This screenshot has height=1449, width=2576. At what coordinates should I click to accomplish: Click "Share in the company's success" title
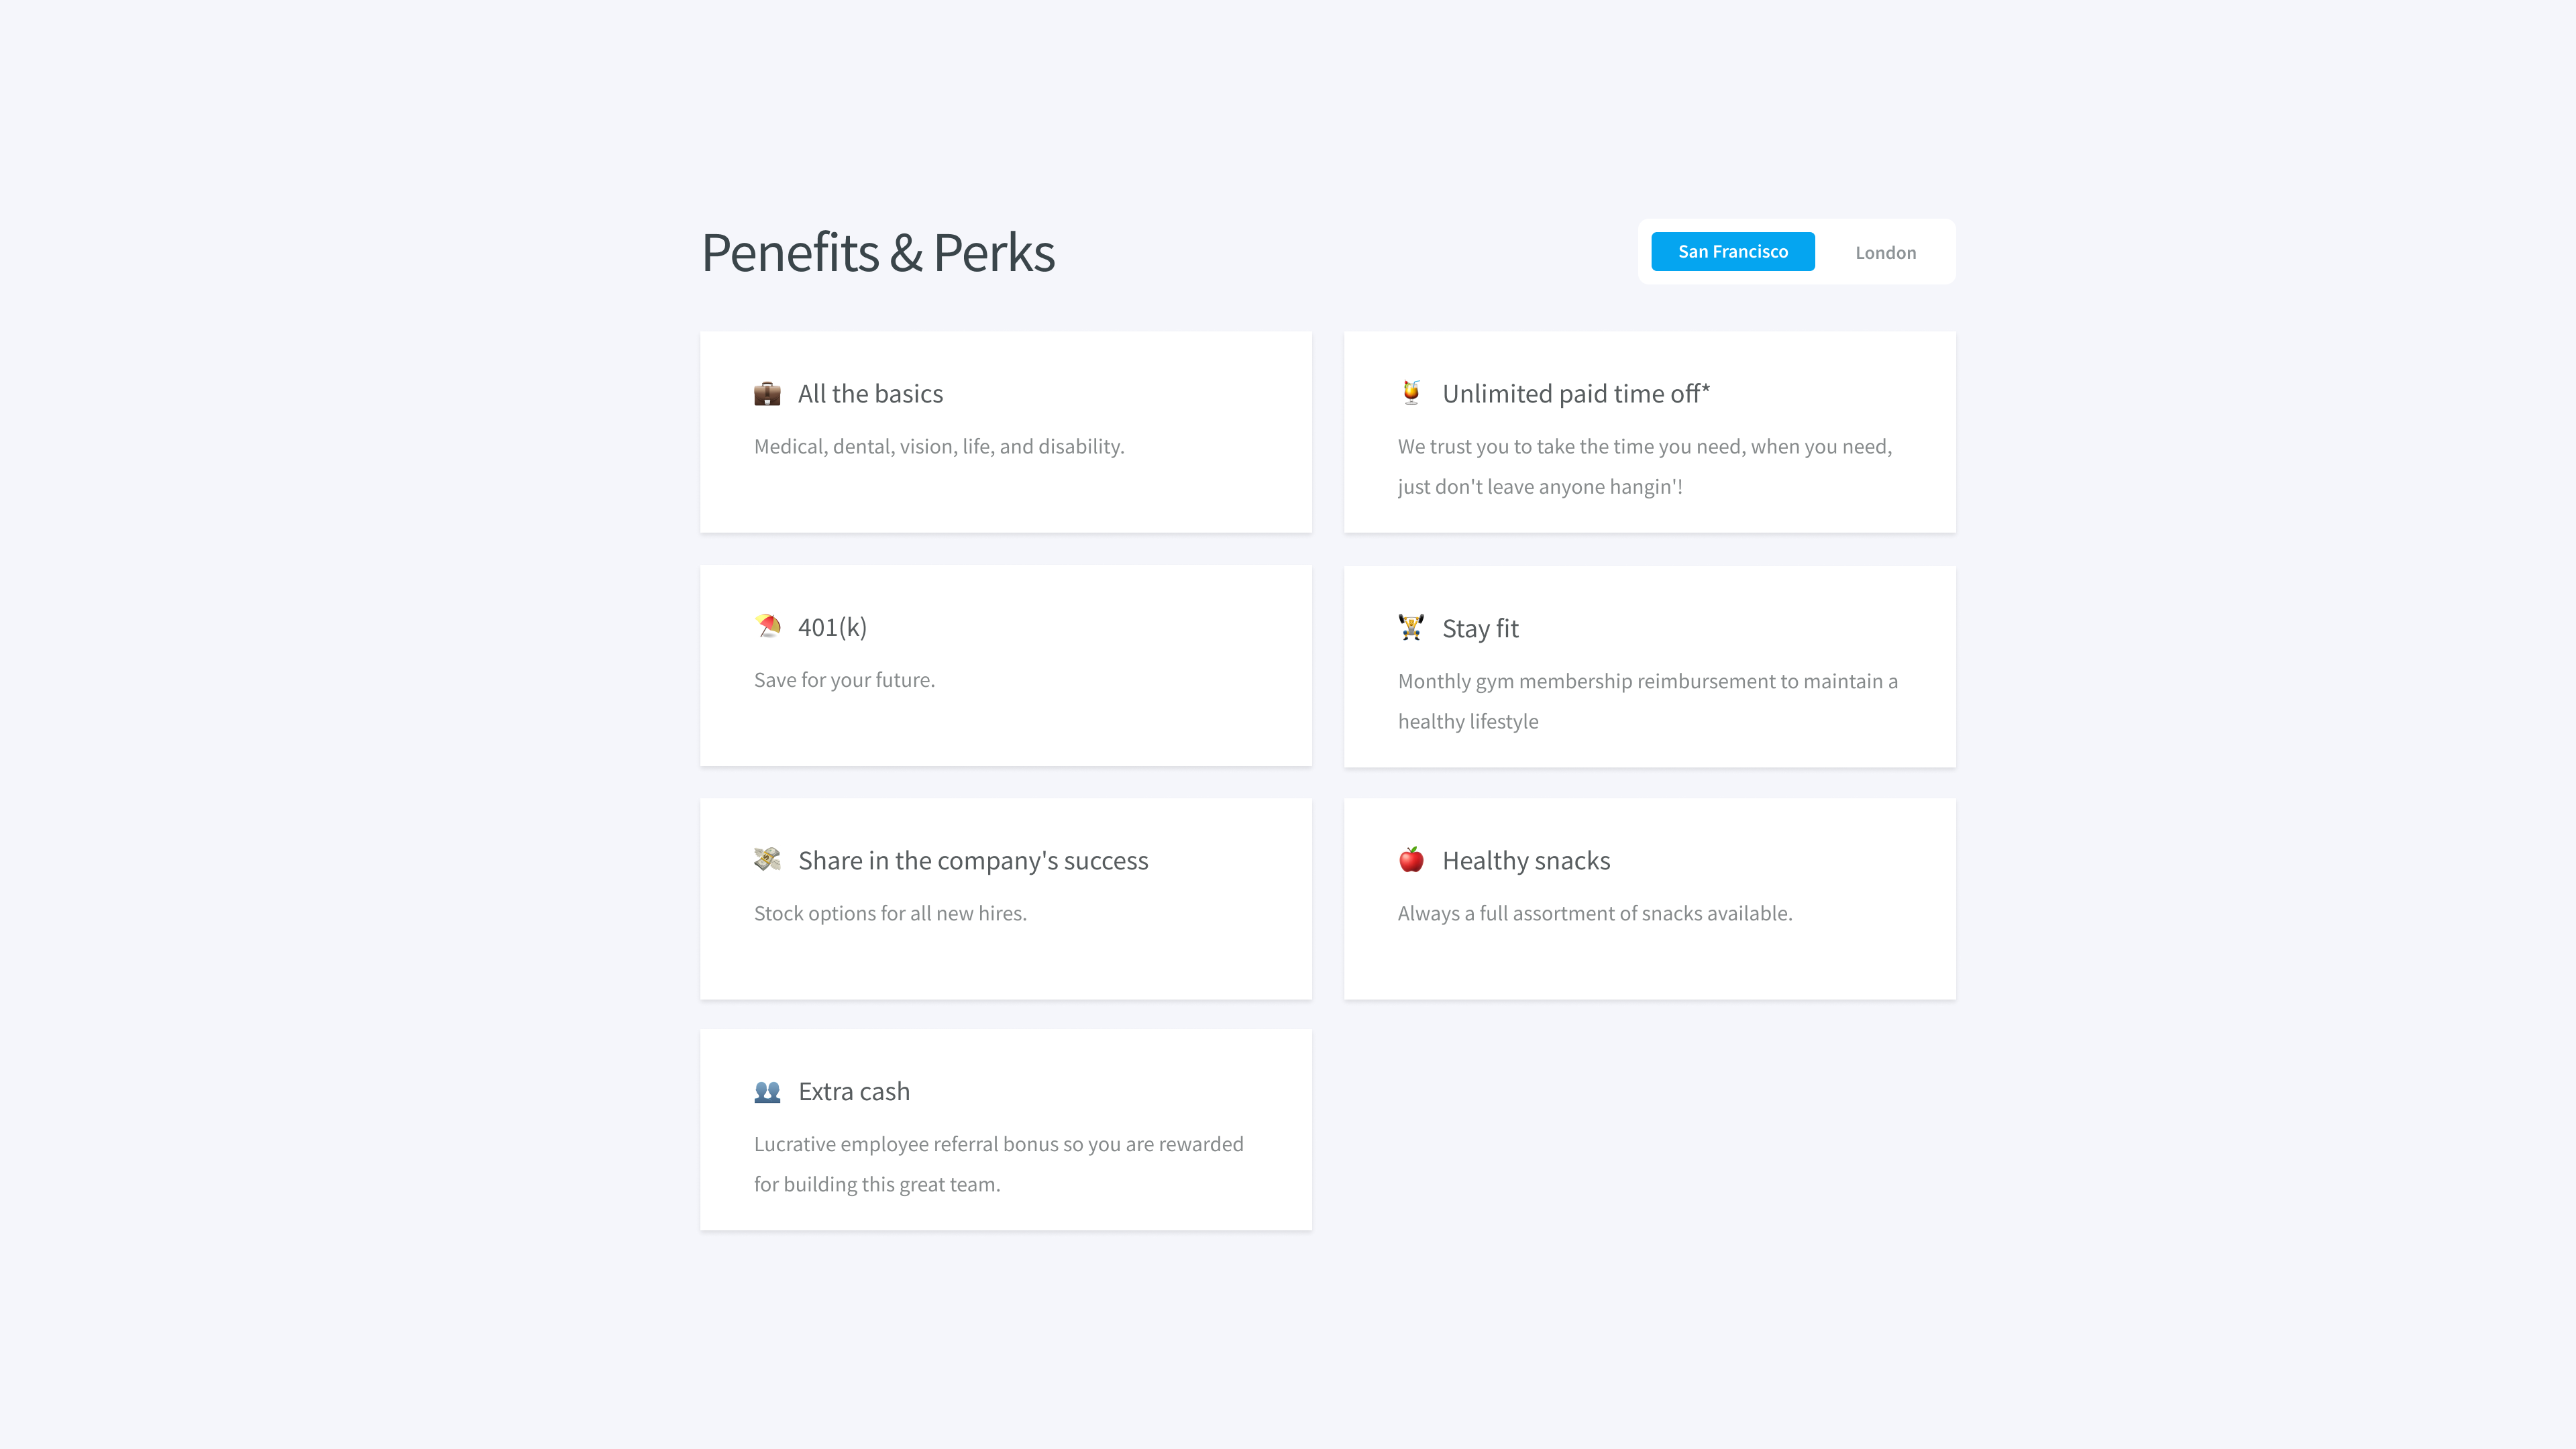click(x=972, y=861)
